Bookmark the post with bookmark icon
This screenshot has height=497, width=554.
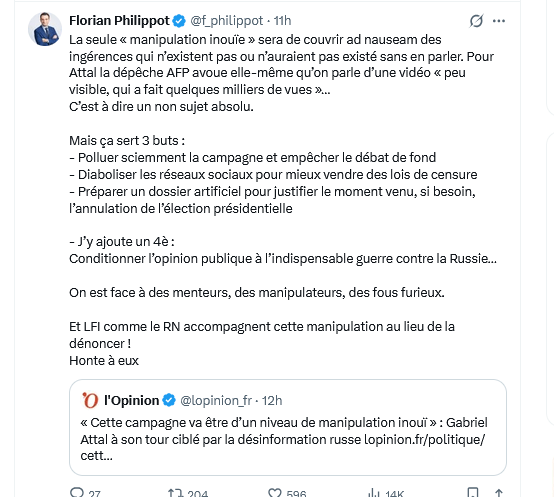[x=473, y=492]
